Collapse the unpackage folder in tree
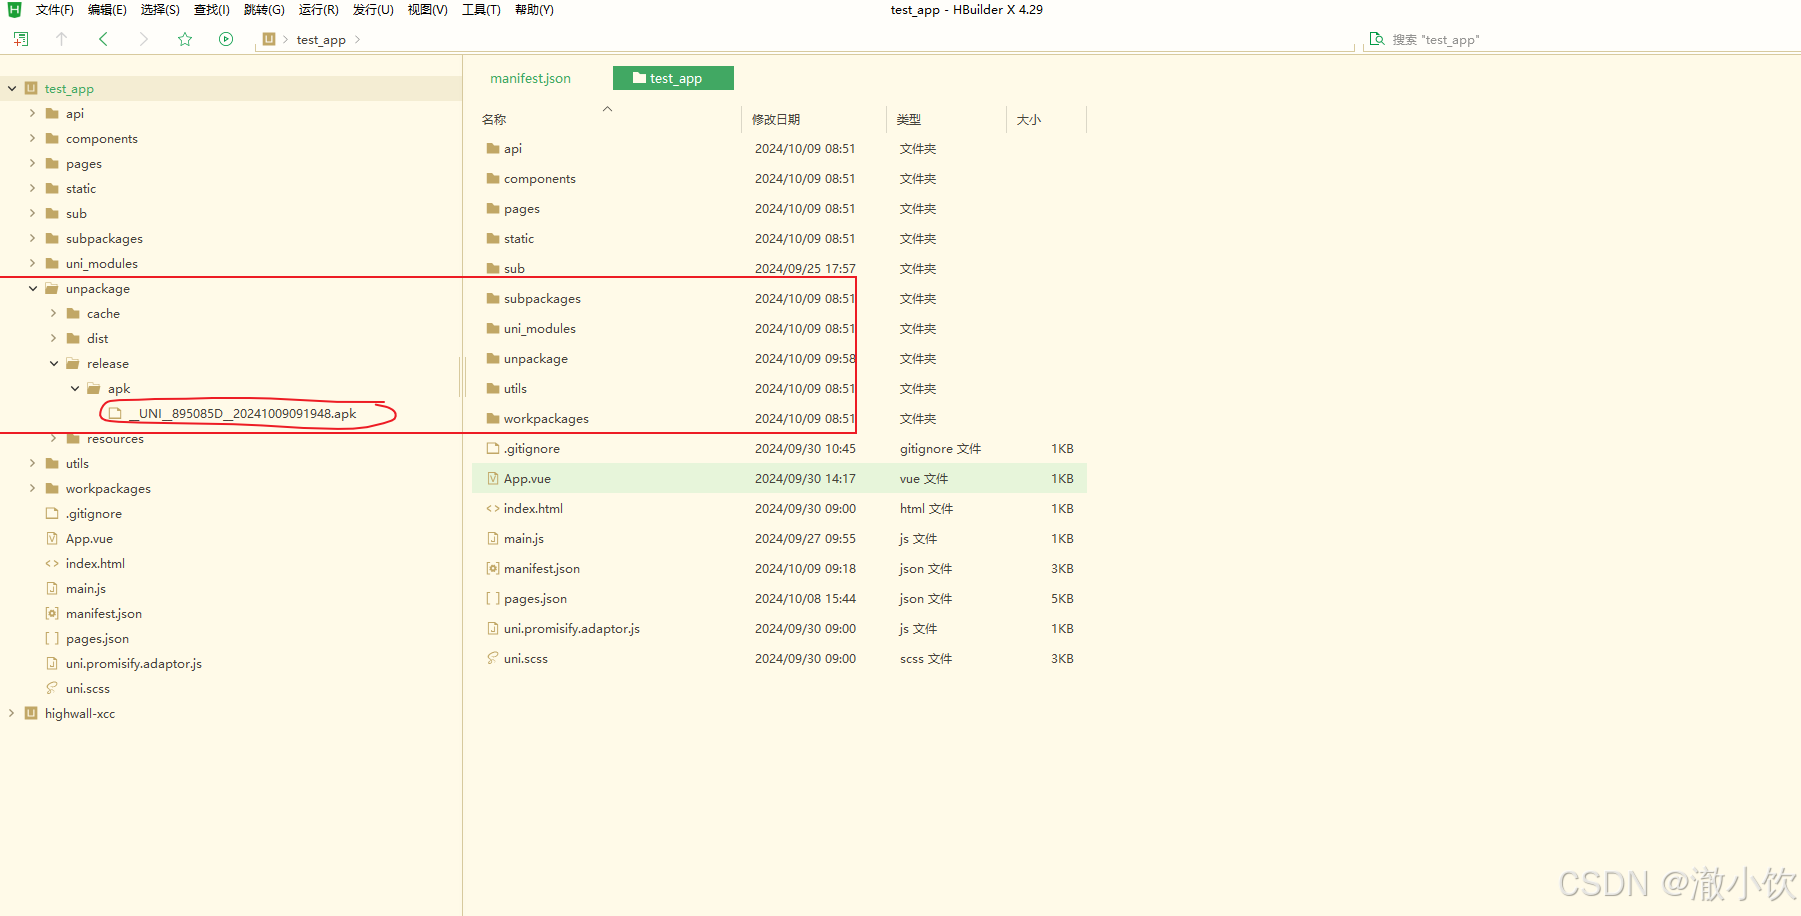The height and width of the screenshot is (916, 1801). pos(32,288)
